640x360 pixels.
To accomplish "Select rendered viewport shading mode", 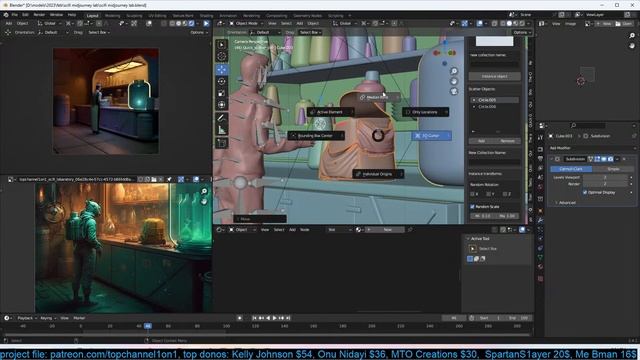I will pos(522,24).
